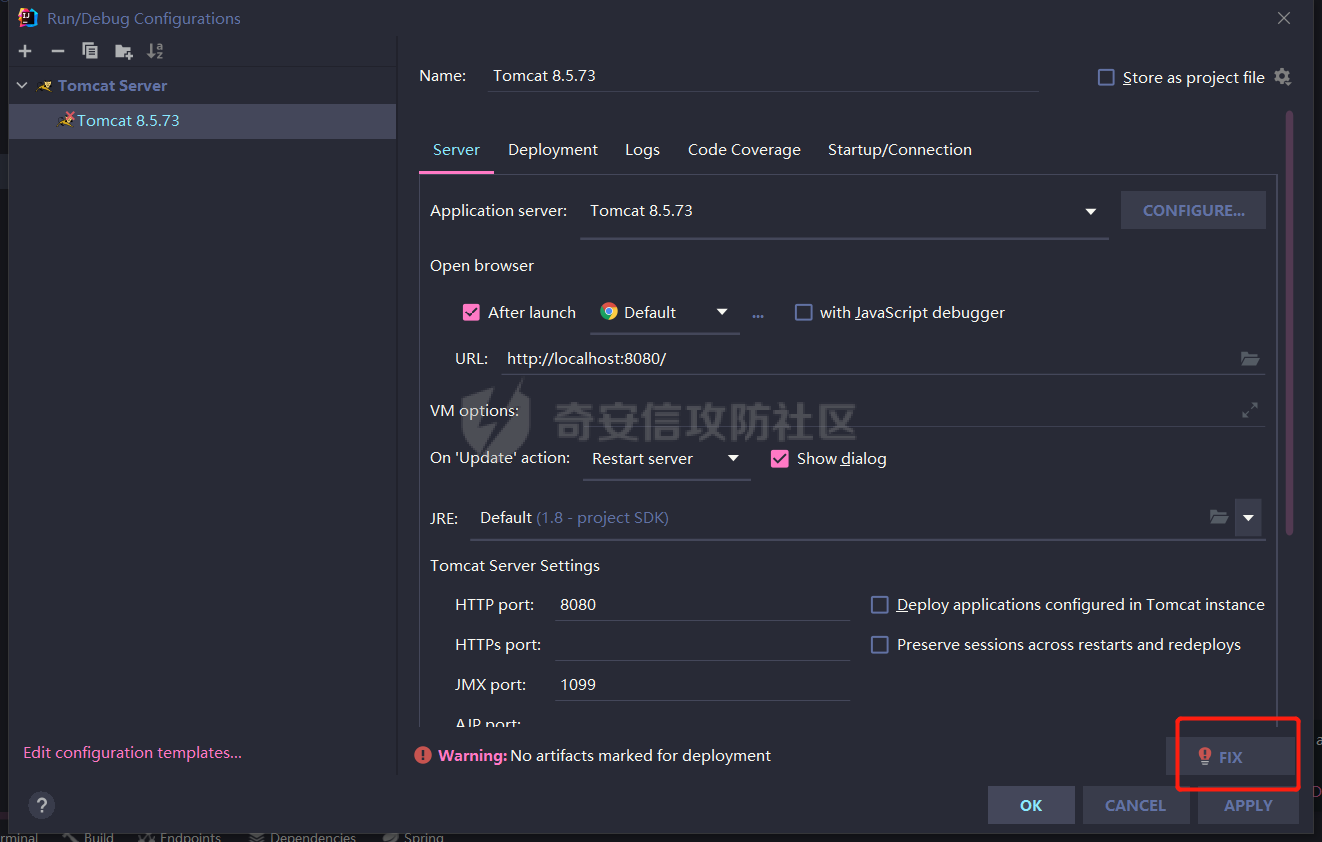Image resolution: width=1322 pixels, height=842 pixels.
Task: Uncheck After launch checkbox
Action: click(471, 312)
